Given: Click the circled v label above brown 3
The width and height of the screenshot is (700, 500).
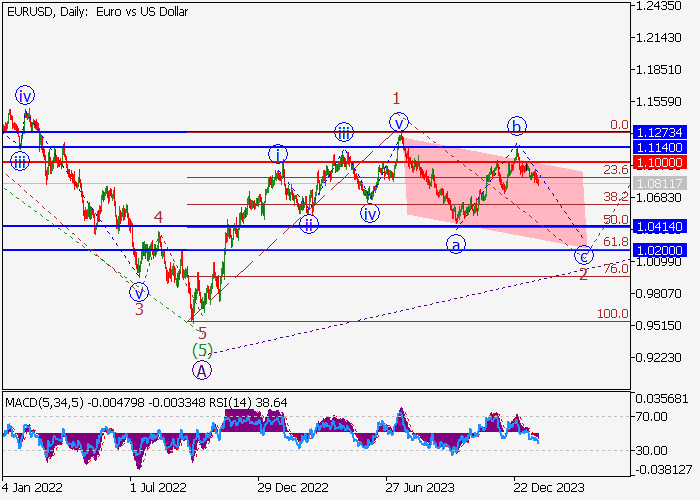Looking at the screenshot, I should [x=139, y=293].
